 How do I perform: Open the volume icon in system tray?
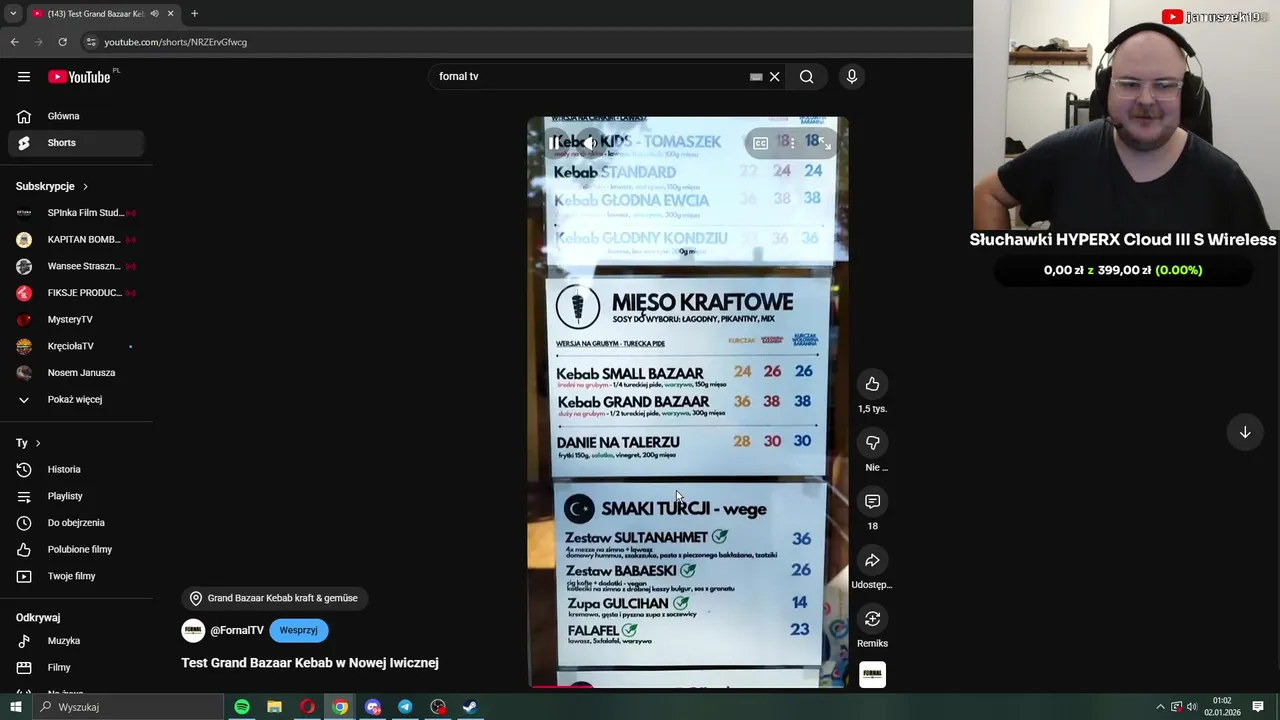[1192, 707]
